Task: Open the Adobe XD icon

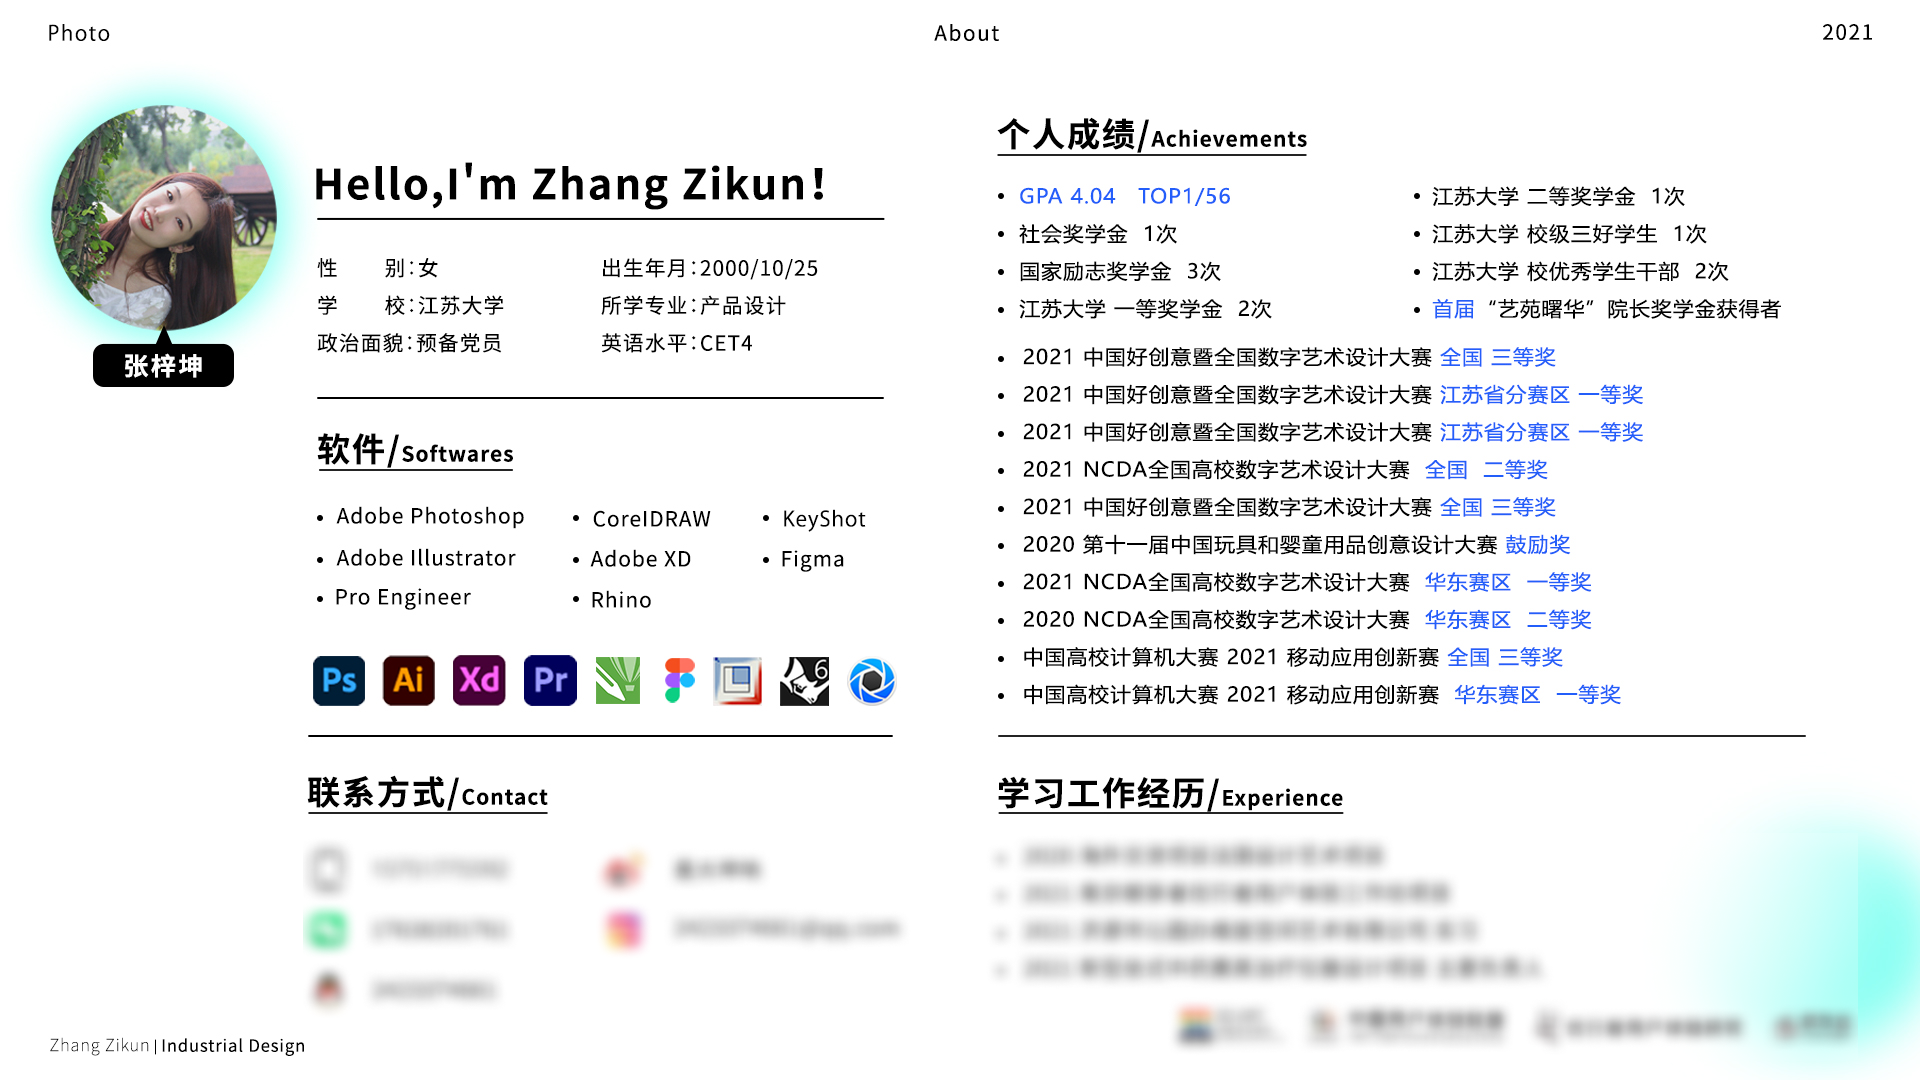Action: (479, 680)
